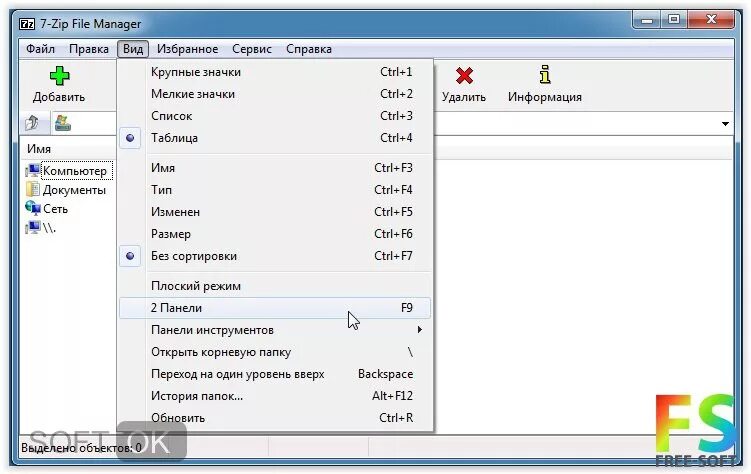Viewport: 751px width, 474px height.
Task: Sort by Изменен in menu
Action: [x=275, y=212]
